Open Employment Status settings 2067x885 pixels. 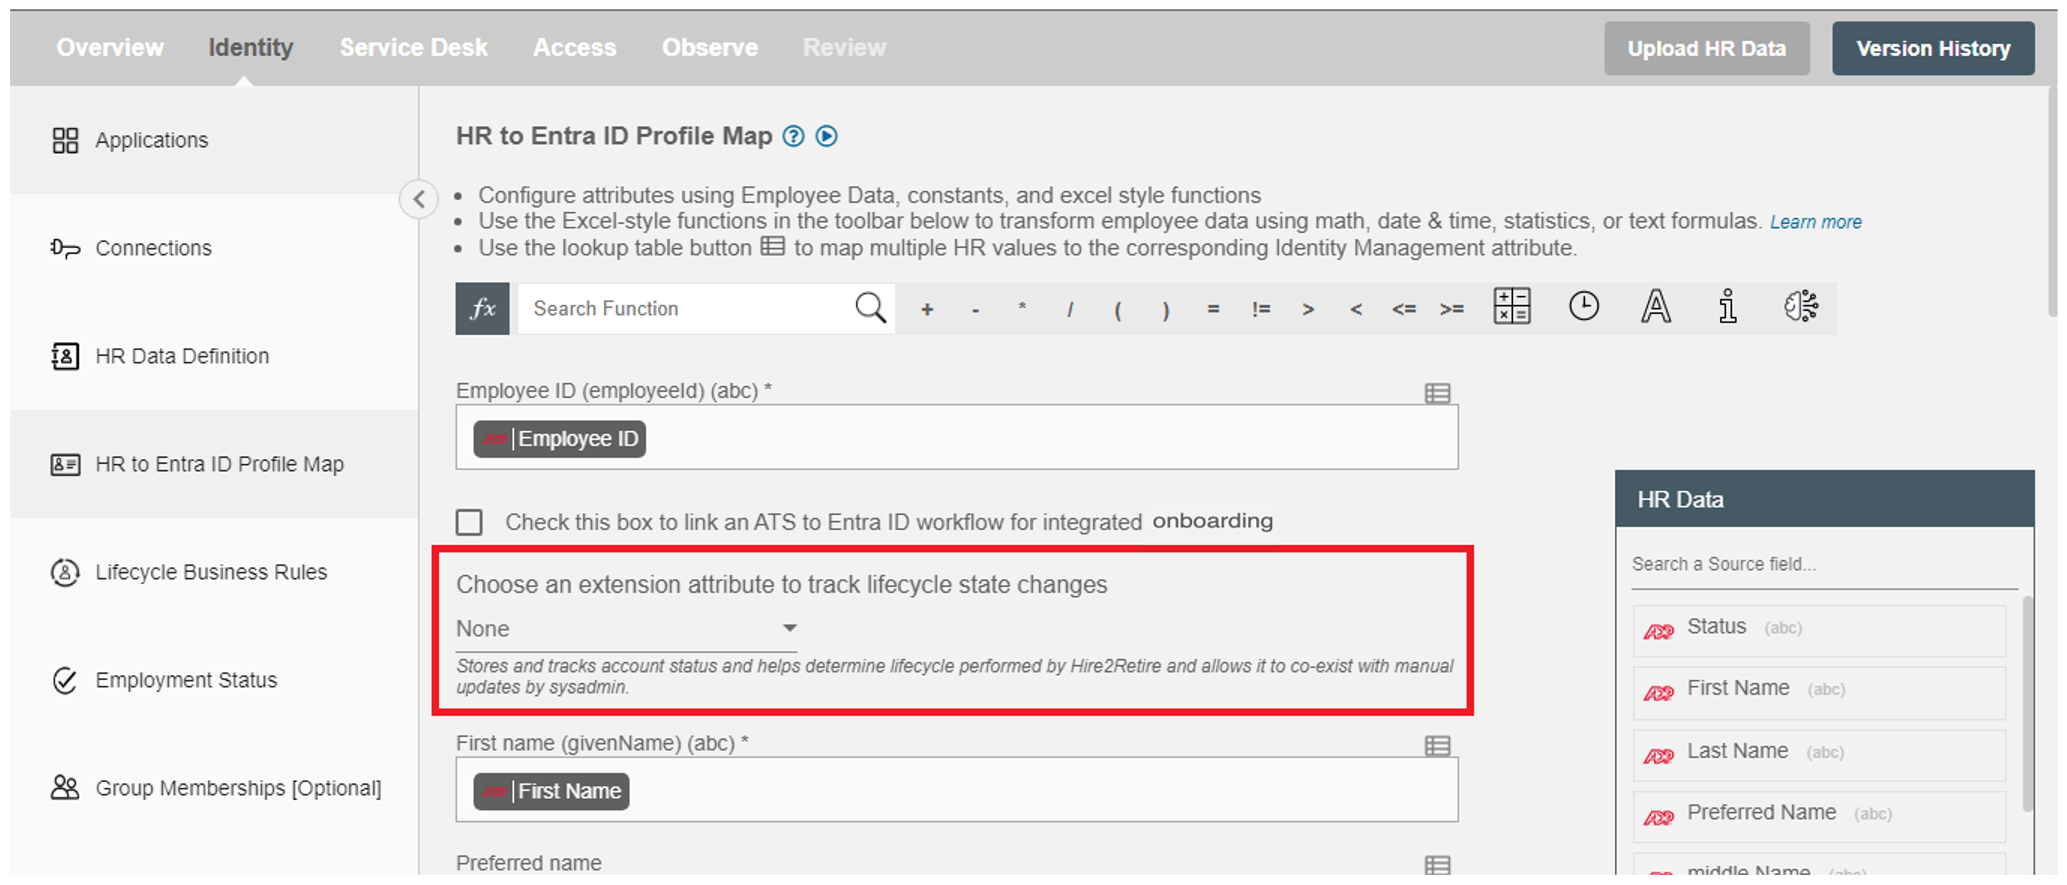[x=214, y=680]
